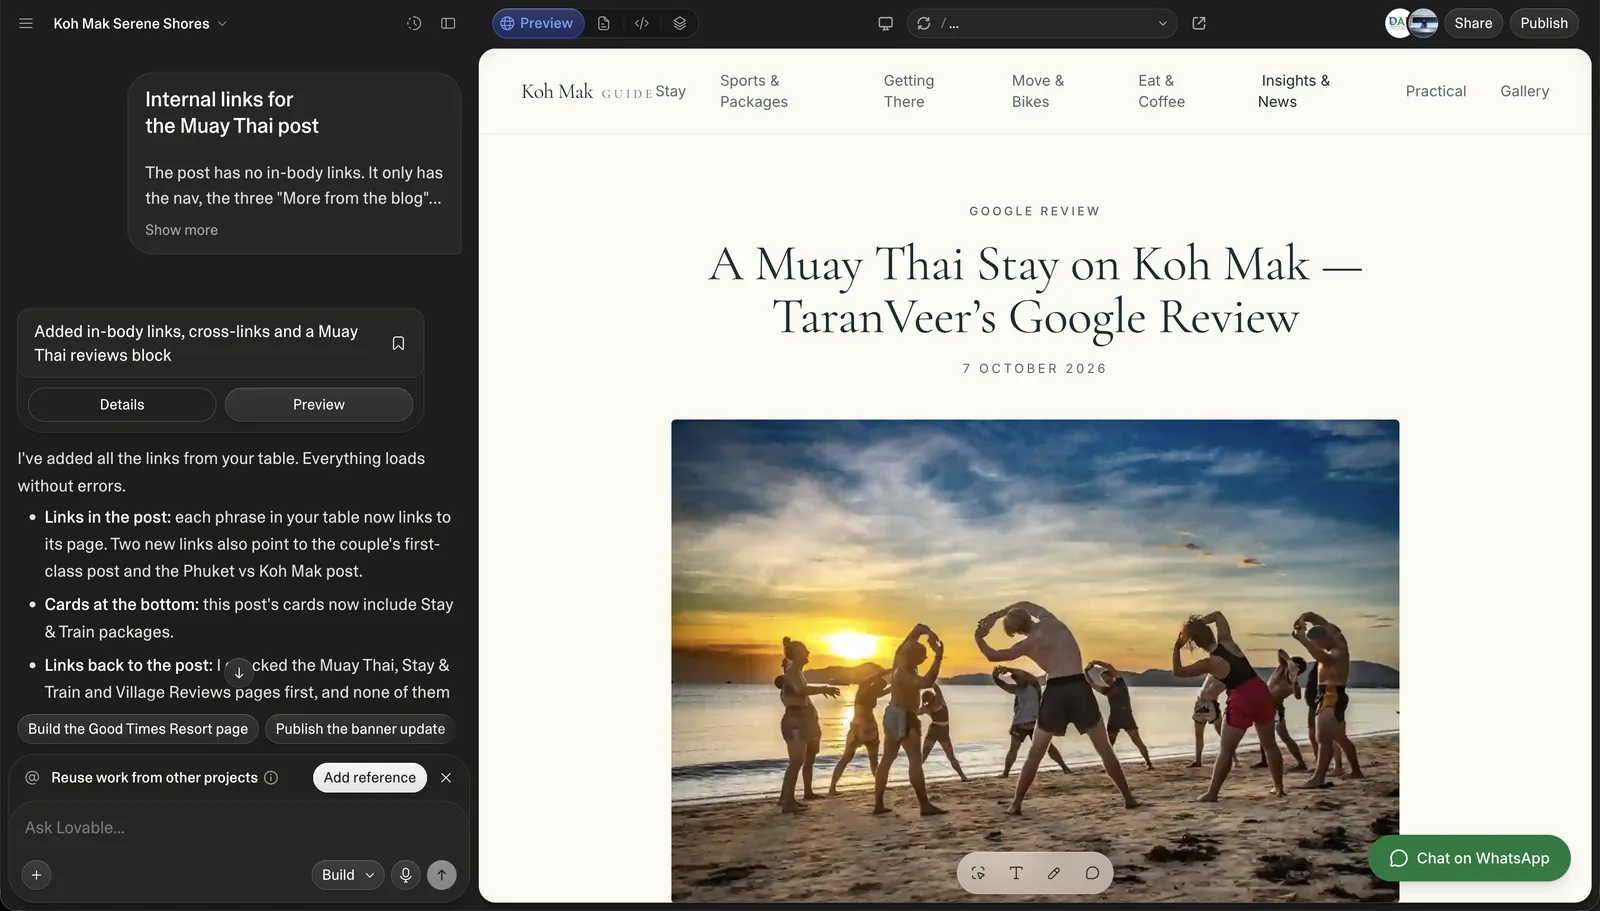Open the hamburger menu icon

[26, 23]
